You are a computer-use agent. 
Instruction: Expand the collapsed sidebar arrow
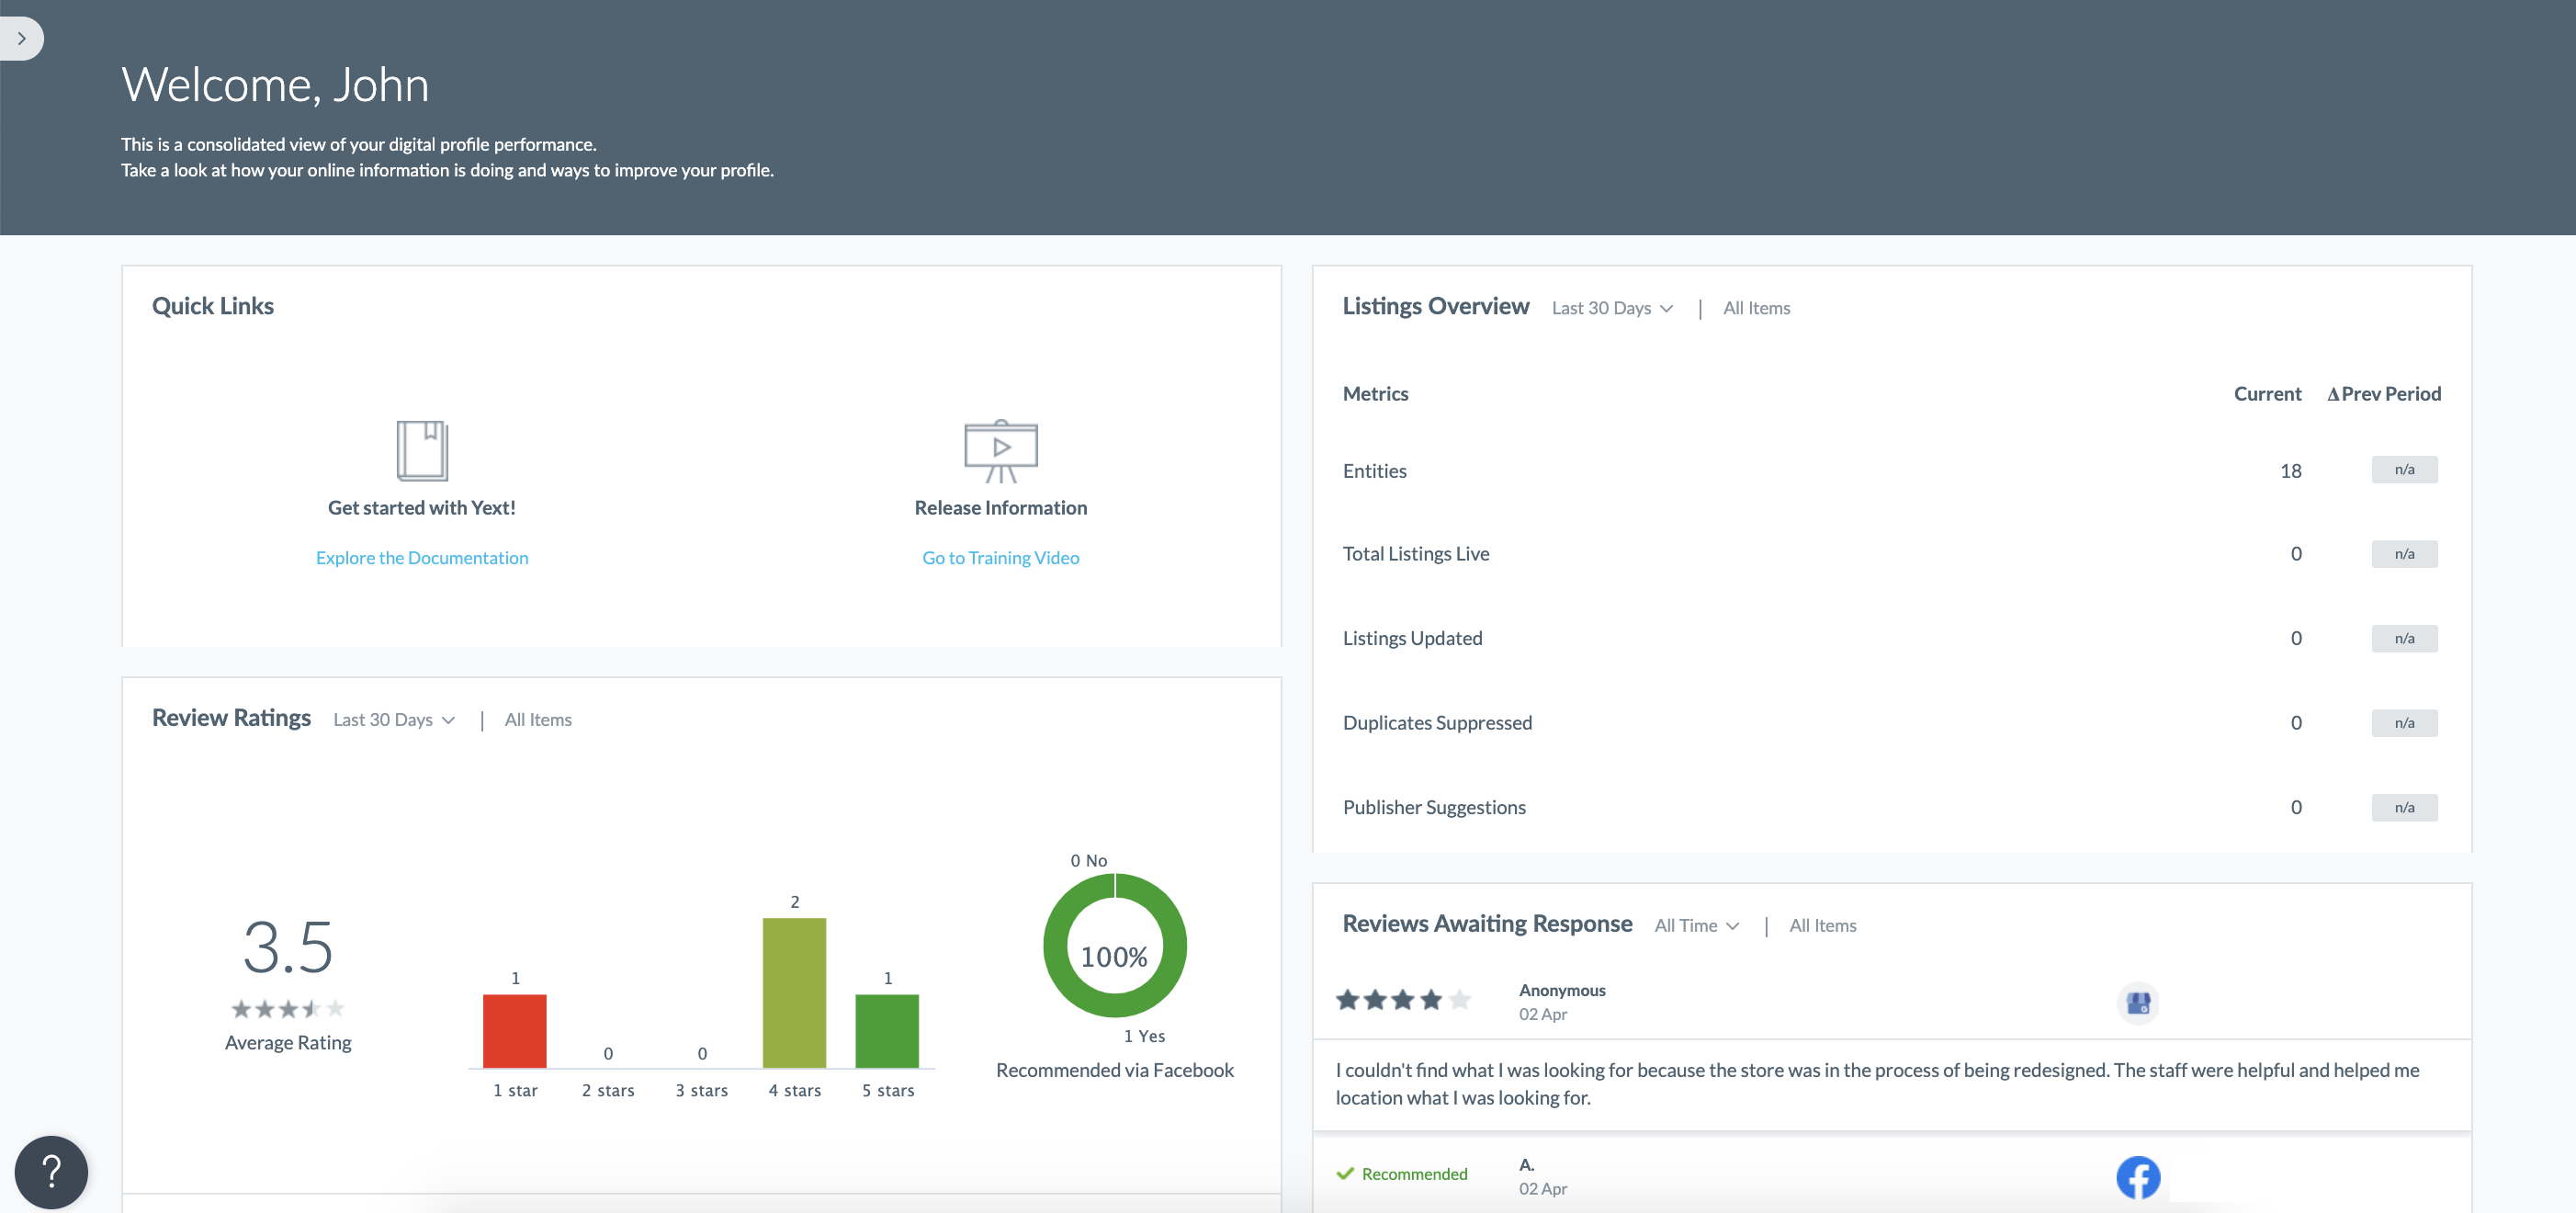[21, 38]
